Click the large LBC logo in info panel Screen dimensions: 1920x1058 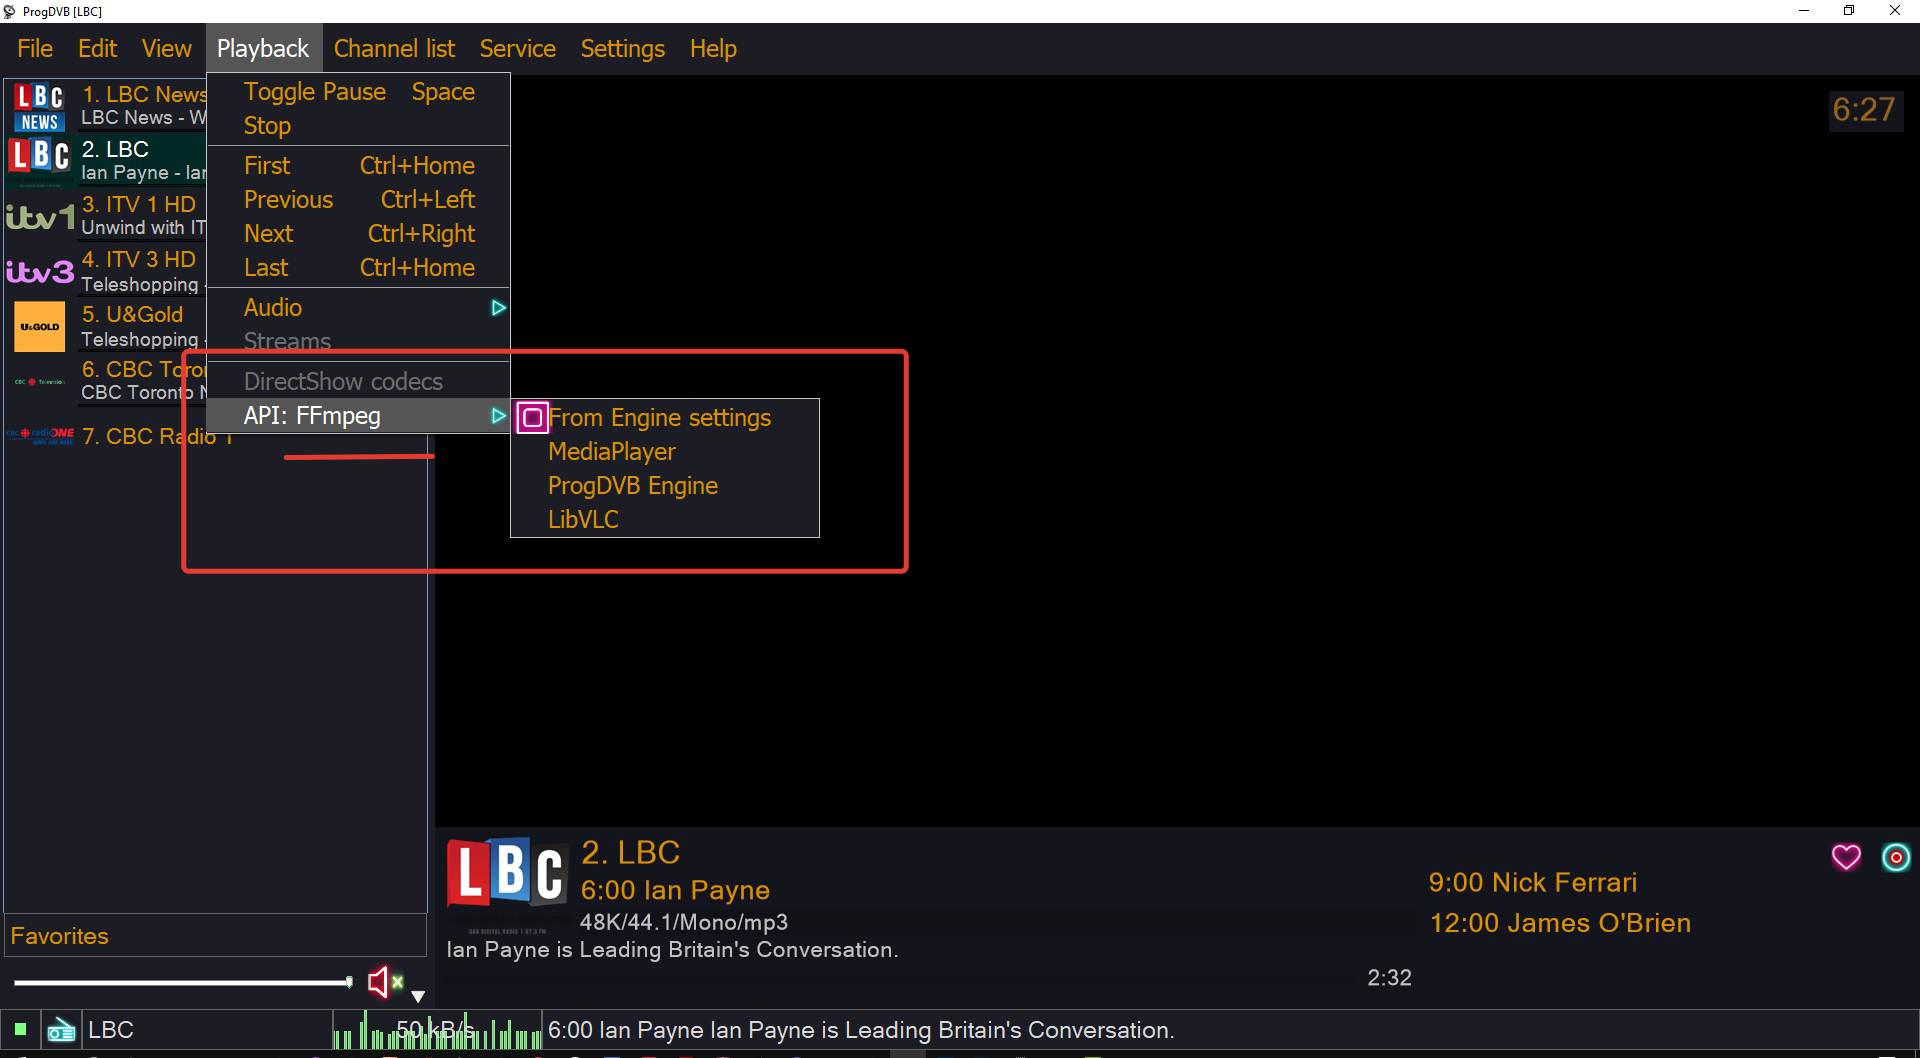[x=507, y=872]
